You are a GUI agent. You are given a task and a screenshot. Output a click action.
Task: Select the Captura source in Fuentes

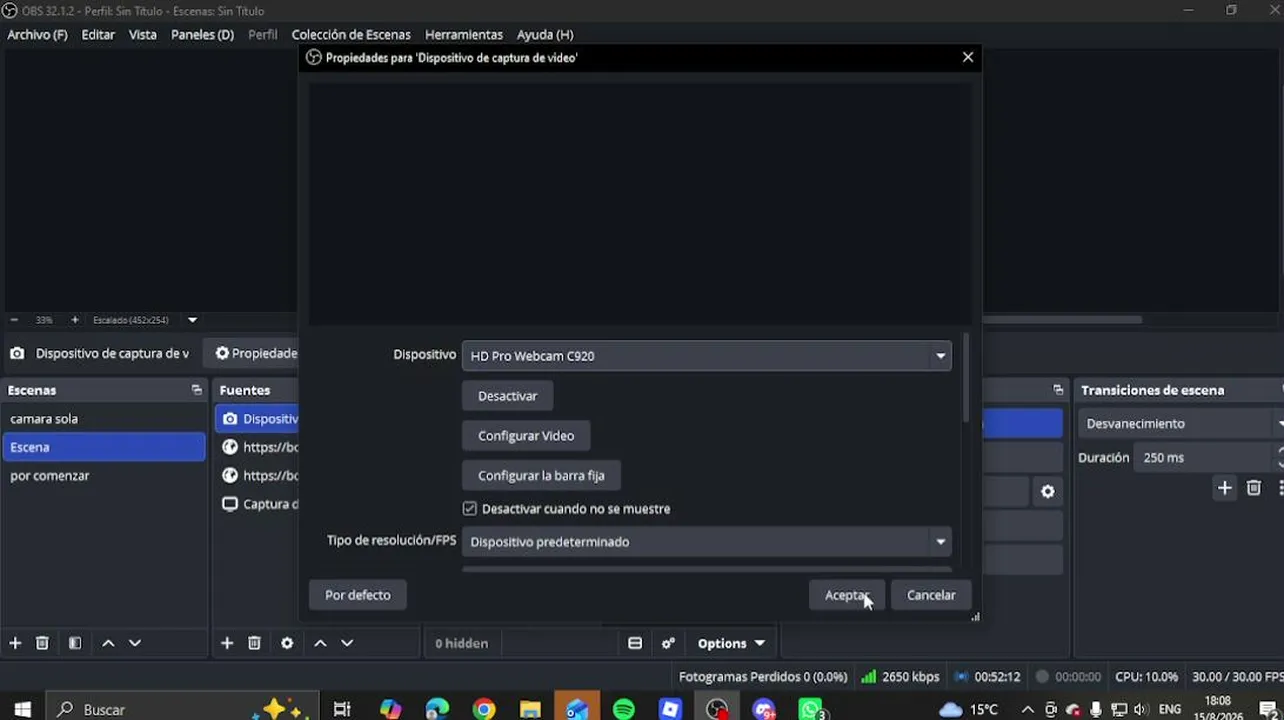coord(257,504)
